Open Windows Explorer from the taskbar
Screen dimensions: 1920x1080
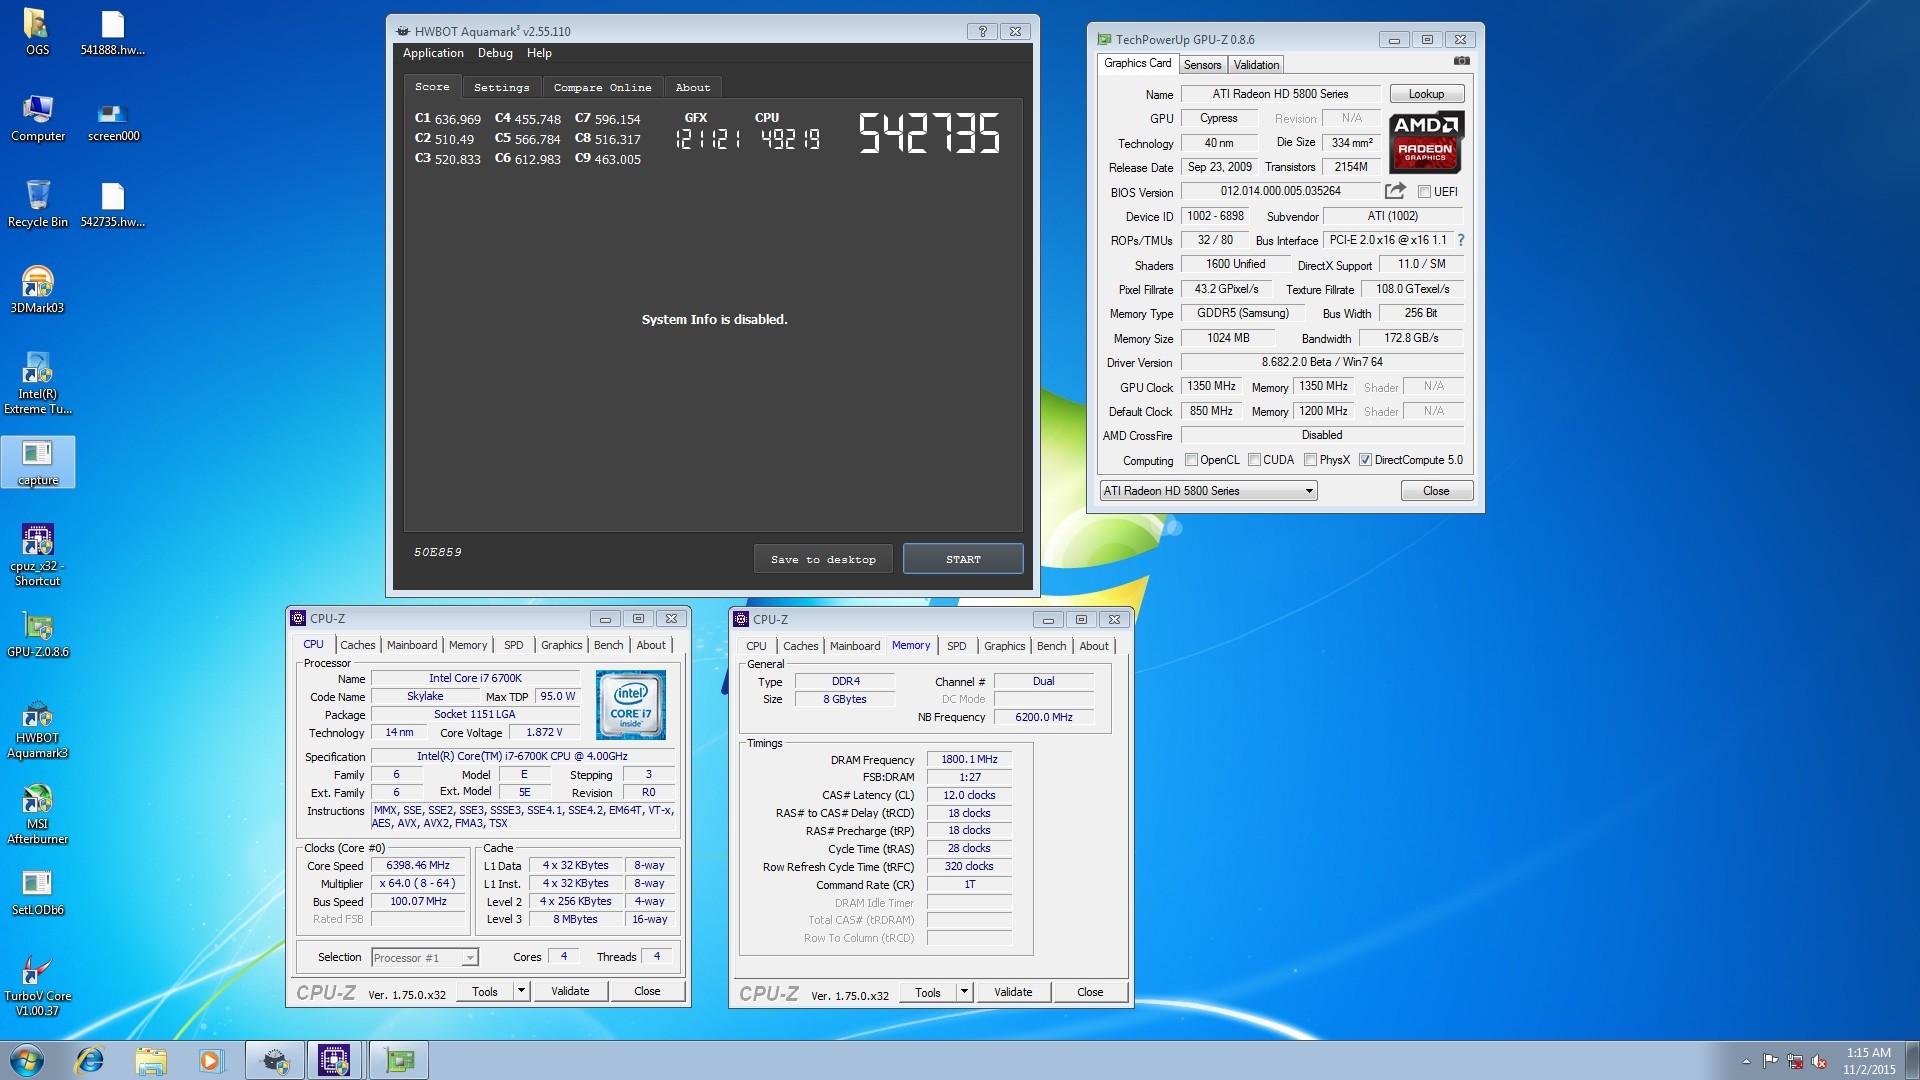click(151, 1060)
